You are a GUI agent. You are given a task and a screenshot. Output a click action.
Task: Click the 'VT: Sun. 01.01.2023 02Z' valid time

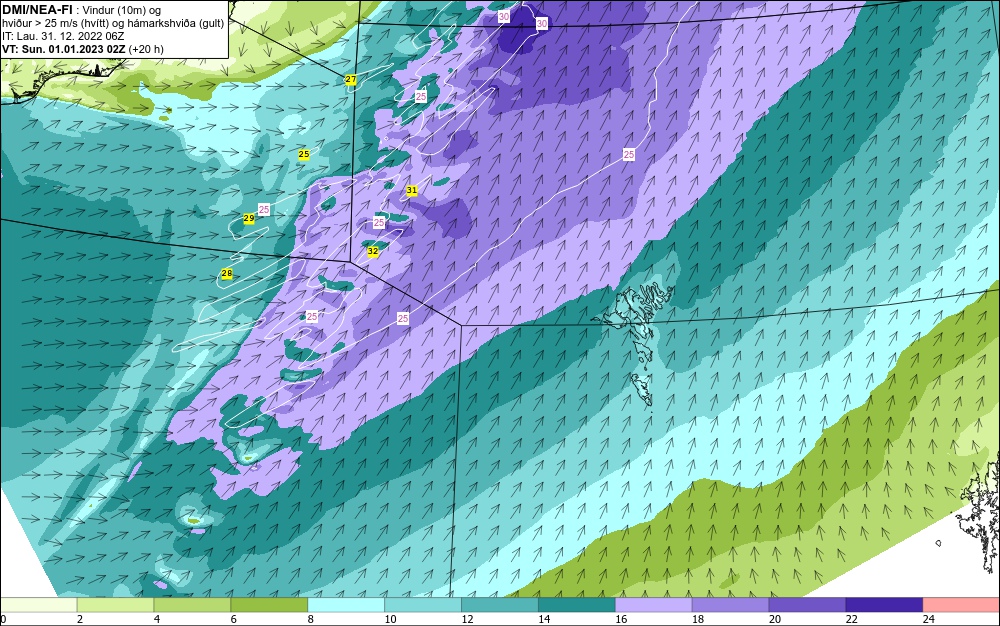coord(64,49)
